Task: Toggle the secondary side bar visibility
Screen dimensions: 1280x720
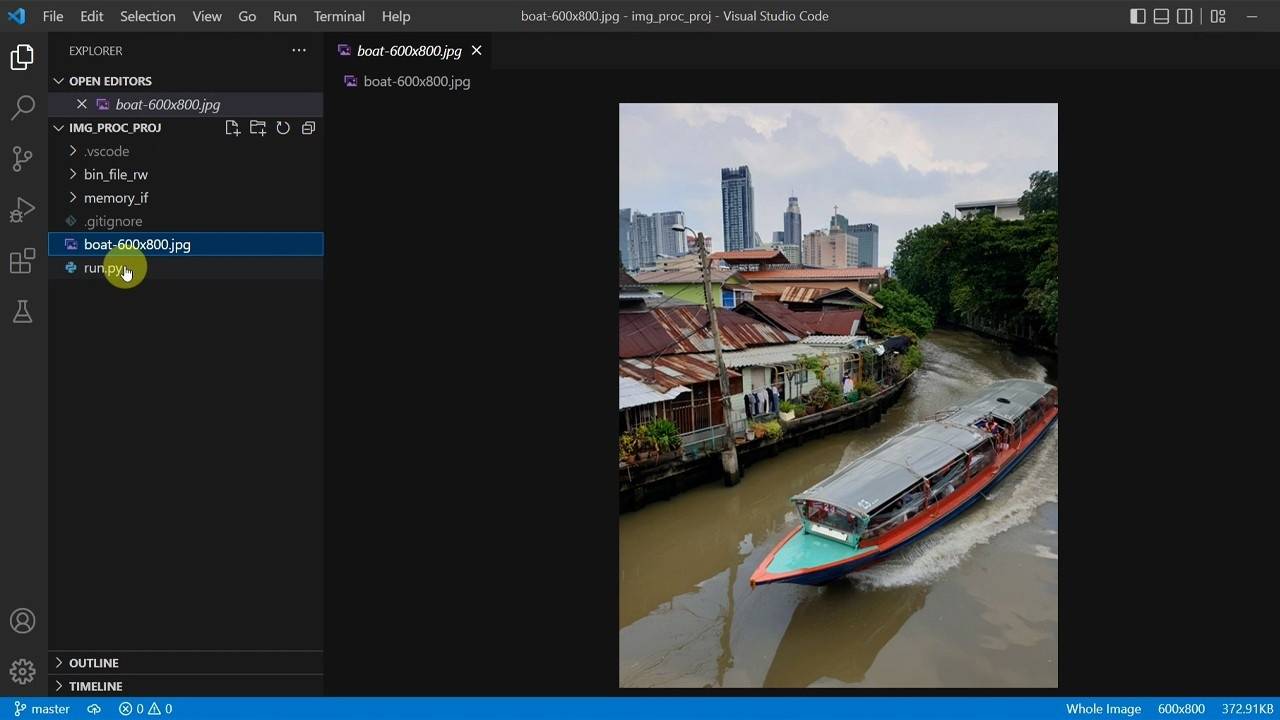Action: (x=1185, y=16)
